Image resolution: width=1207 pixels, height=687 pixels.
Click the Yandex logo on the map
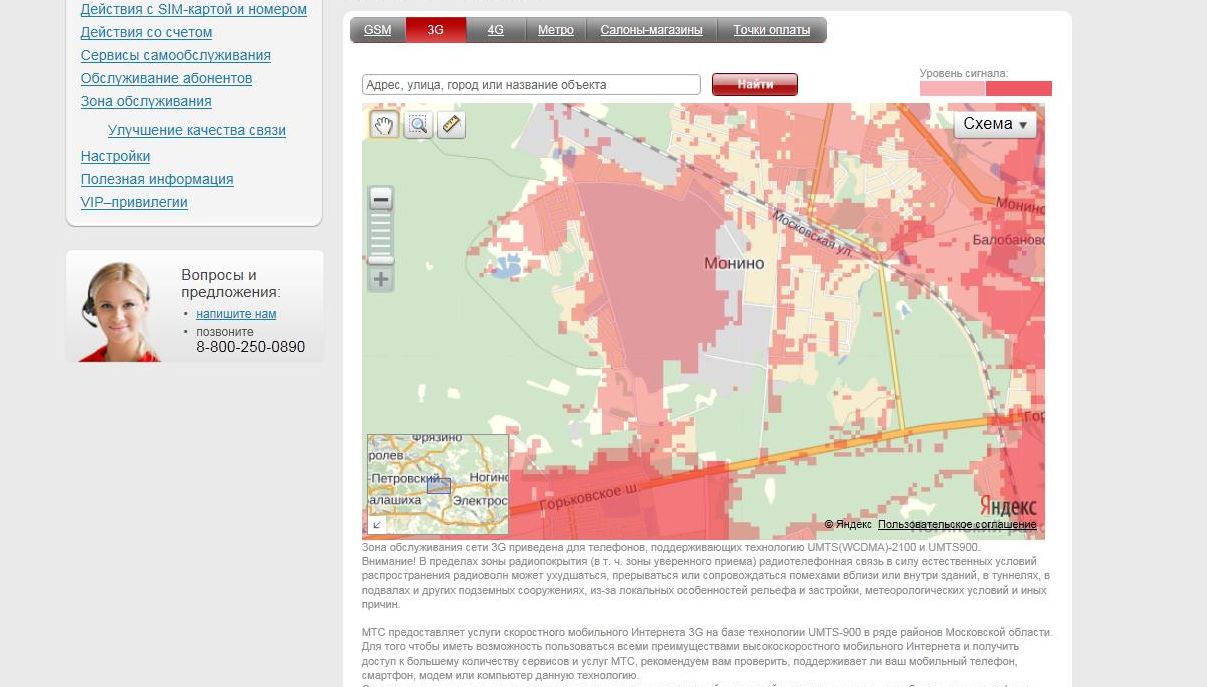(x=1008, y=506)
